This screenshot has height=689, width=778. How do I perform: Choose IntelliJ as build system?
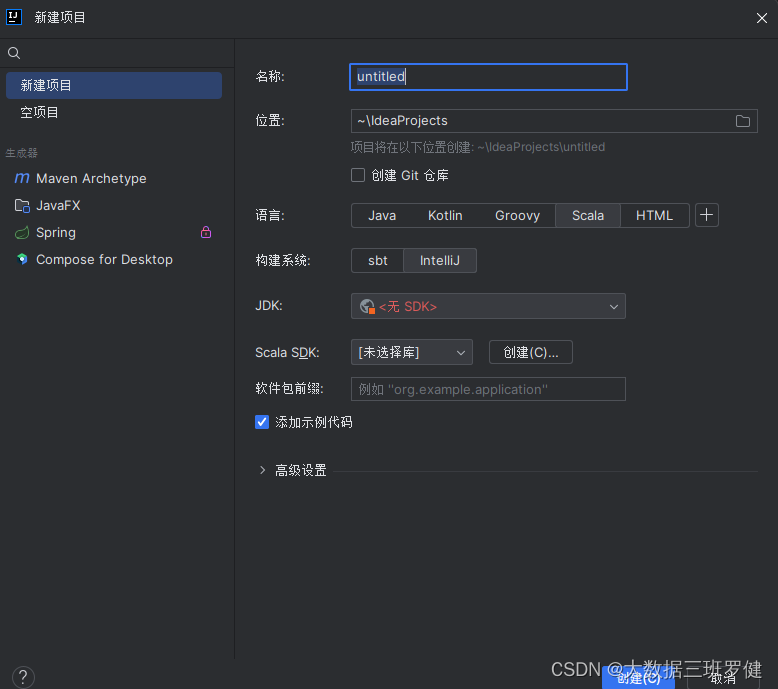tap(440, 260)
